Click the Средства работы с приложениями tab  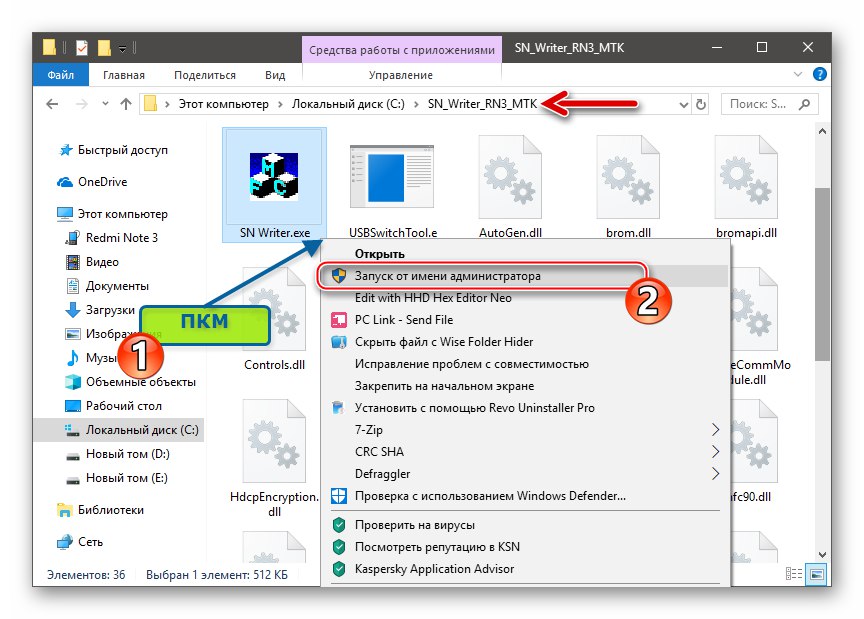(x=402, y=50)
